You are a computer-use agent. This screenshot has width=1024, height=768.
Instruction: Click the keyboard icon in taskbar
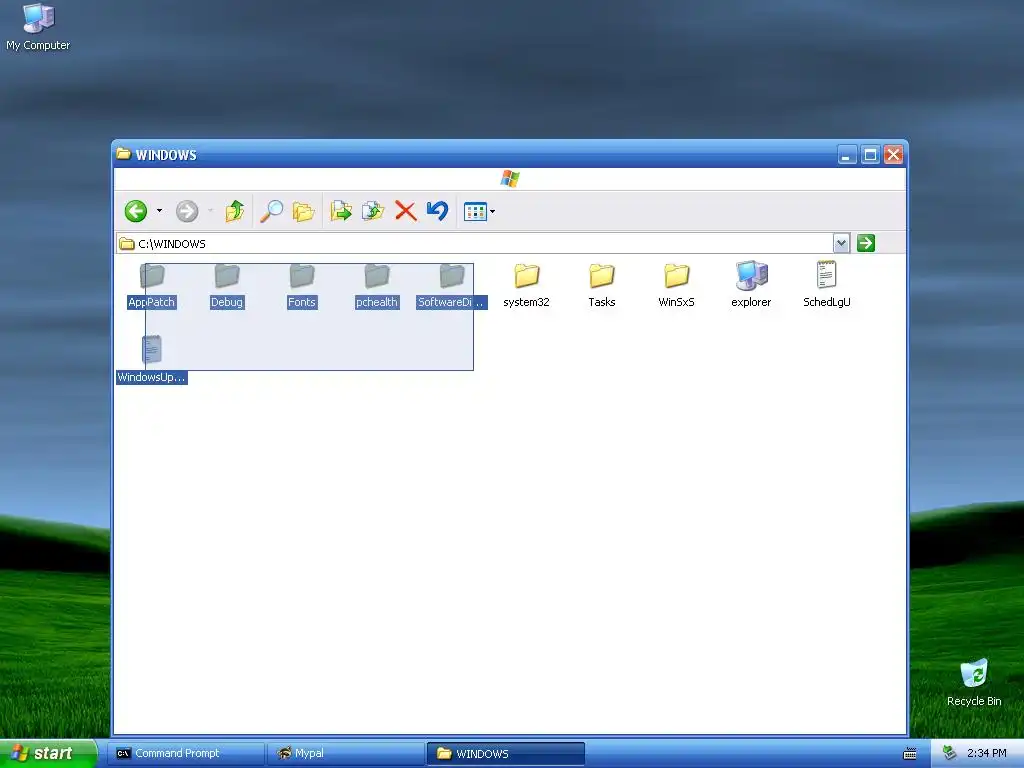(x=910, y=754)
